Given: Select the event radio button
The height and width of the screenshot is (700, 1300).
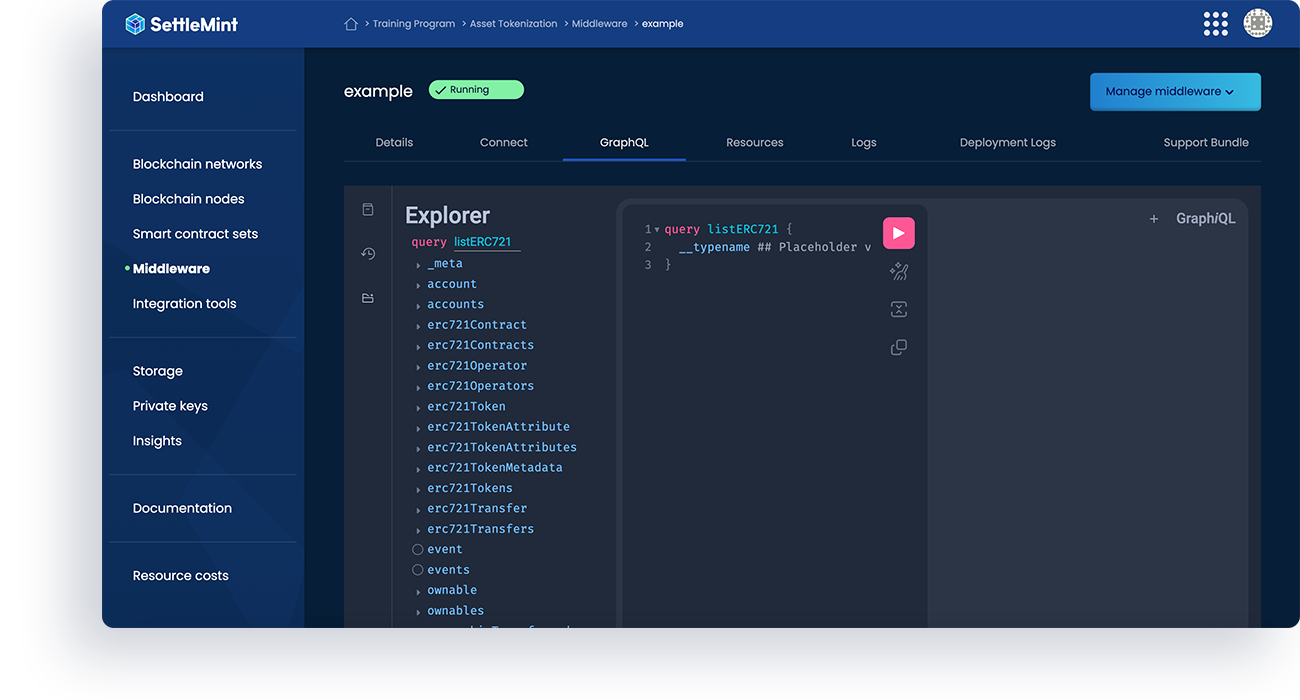Looking at the screenshot, I should point(417,549).
